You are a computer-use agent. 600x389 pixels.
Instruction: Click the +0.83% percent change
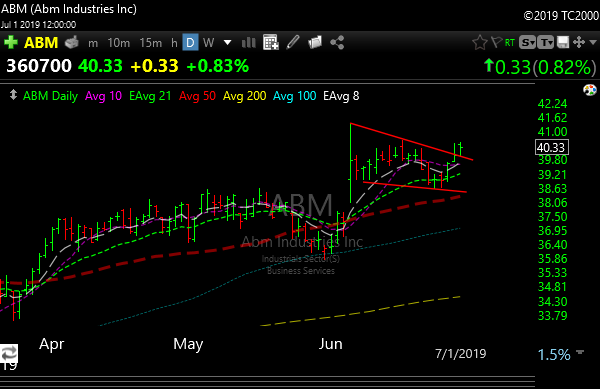tap(217, 66)
